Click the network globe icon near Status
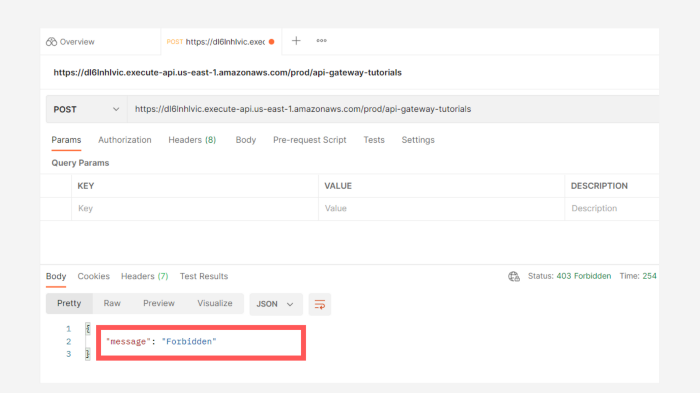The image size is (700, 393). 514,276
